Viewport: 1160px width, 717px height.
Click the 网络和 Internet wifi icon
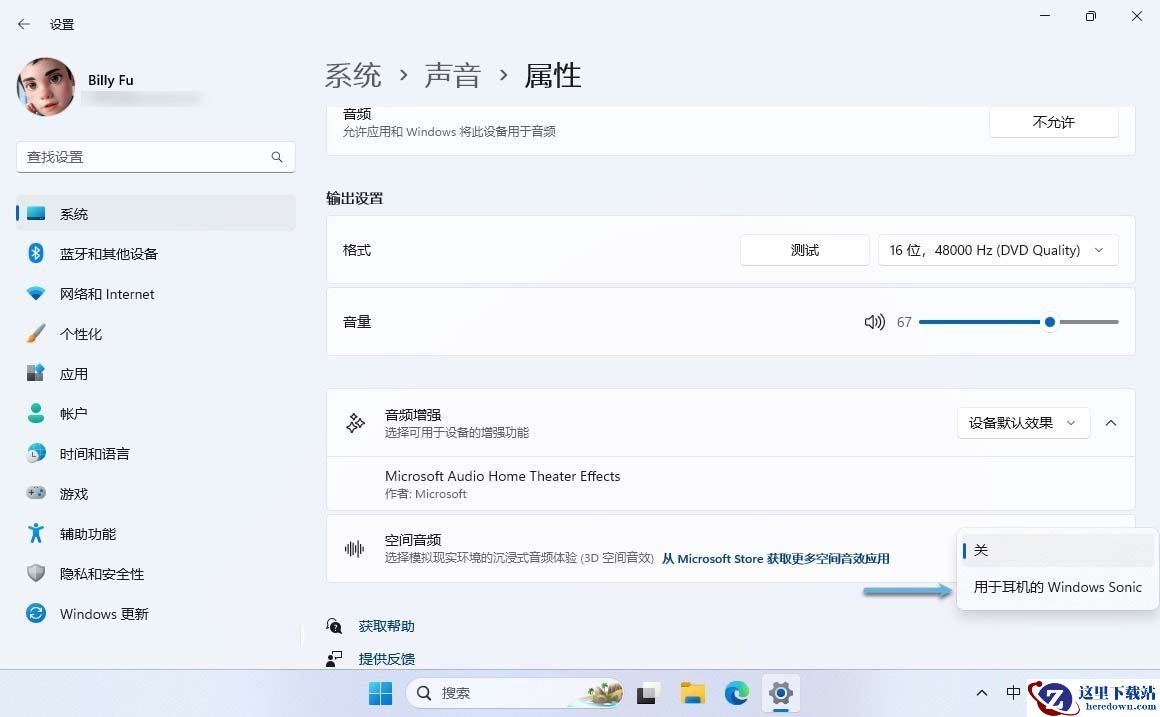coord(36,294)
